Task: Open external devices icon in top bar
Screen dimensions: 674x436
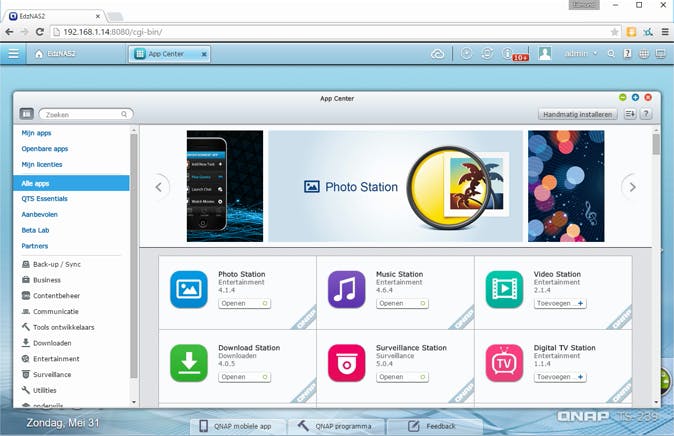Action: point(487,53)
